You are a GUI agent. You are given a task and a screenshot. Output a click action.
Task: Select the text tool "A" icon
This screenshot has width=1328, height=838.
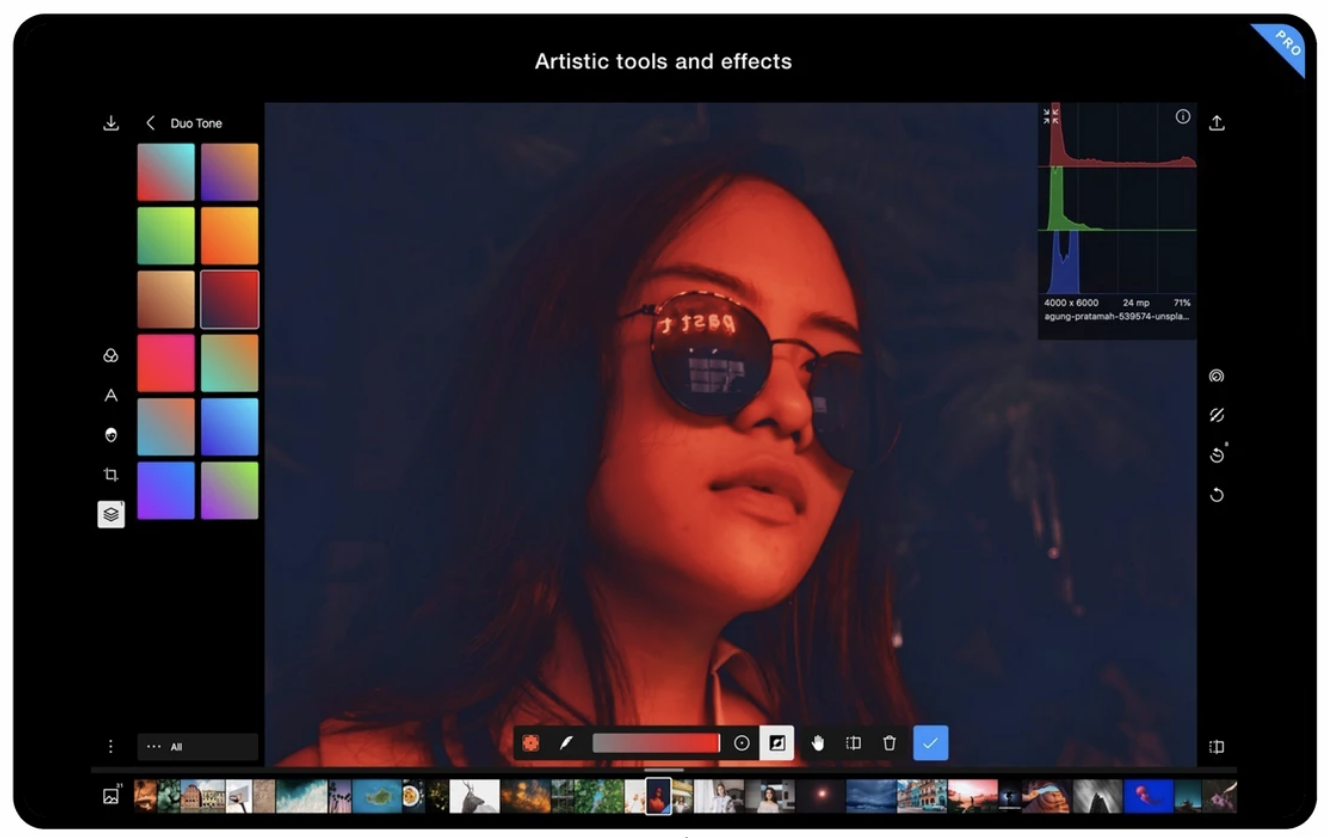111,395
